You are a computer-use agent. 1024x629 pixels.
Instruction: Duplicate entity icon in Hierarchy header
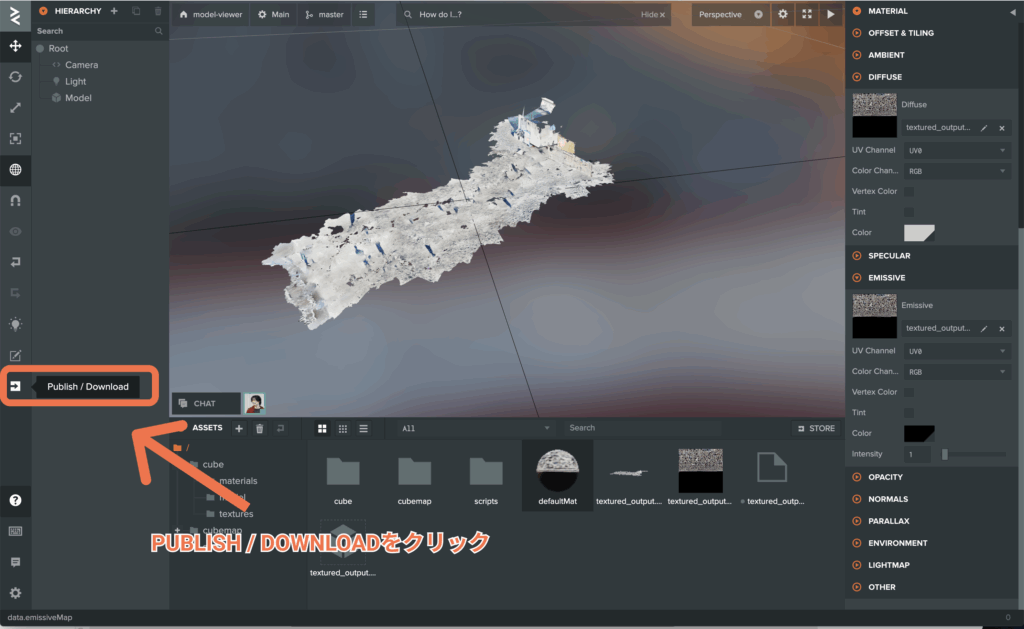136,11
